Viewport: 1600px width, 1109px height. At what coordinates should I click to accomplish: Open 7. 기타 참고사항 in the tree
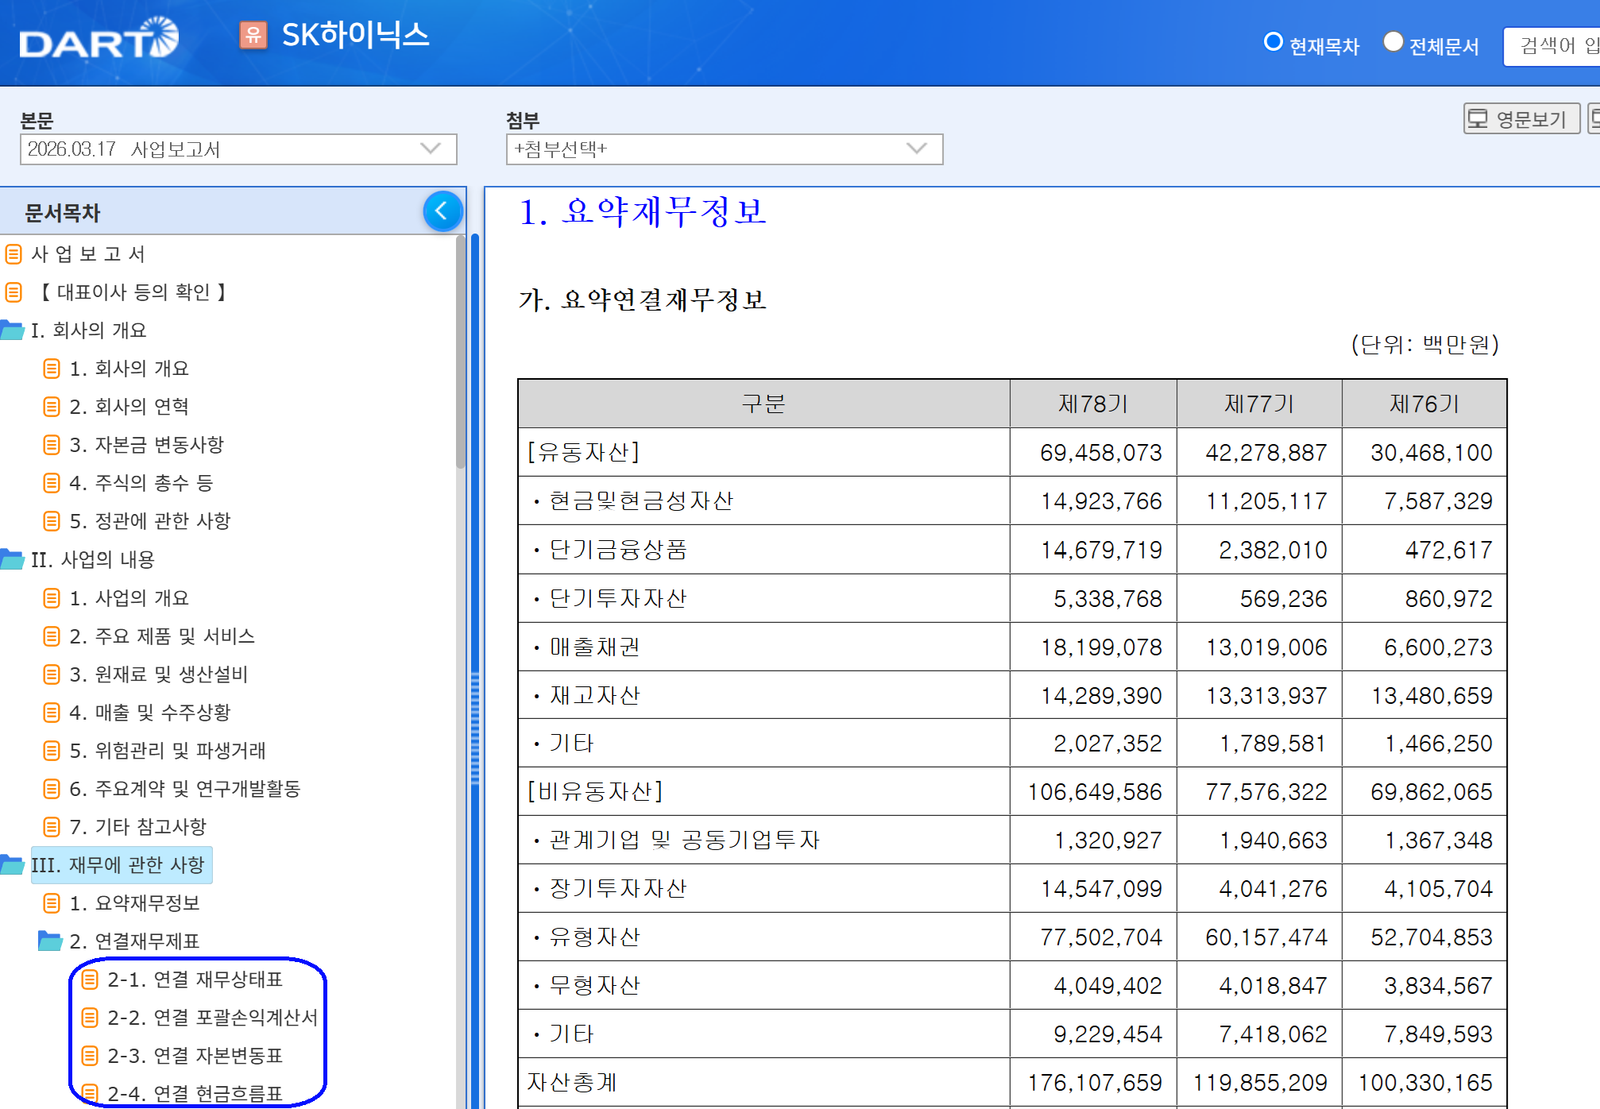pyautogui.click(x=138, y=827)
